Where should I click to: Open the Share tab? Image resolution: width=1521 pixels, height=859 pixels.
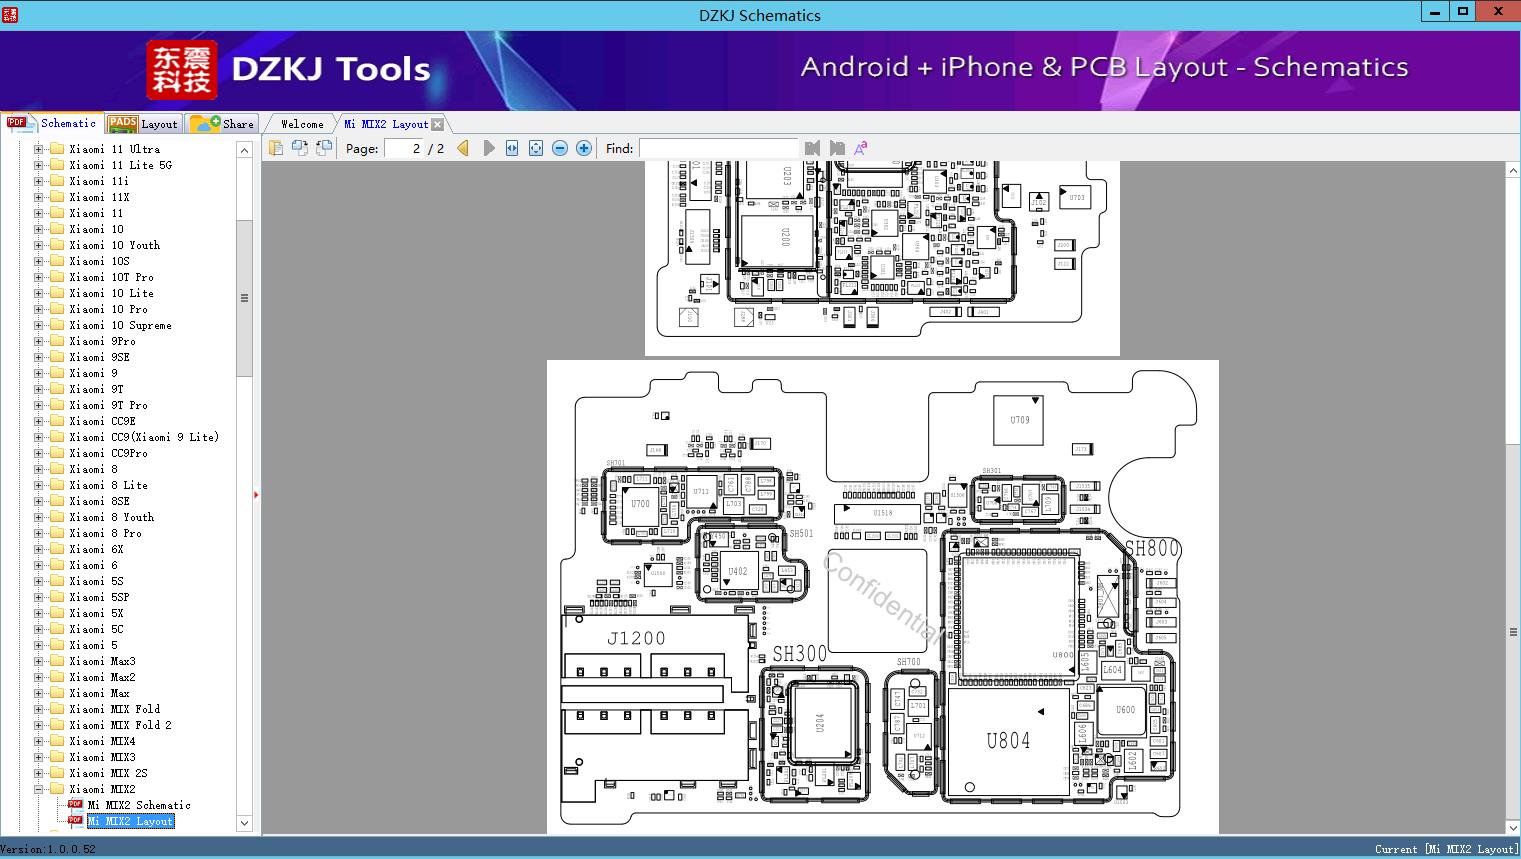222,123
